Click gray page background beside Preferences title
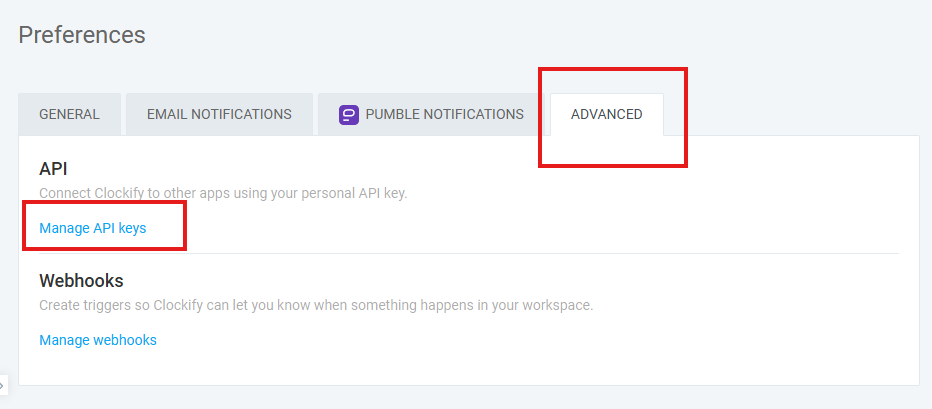The height and width of the screenshot is (409, 932). pyautogui.click(x=535, y=35)
